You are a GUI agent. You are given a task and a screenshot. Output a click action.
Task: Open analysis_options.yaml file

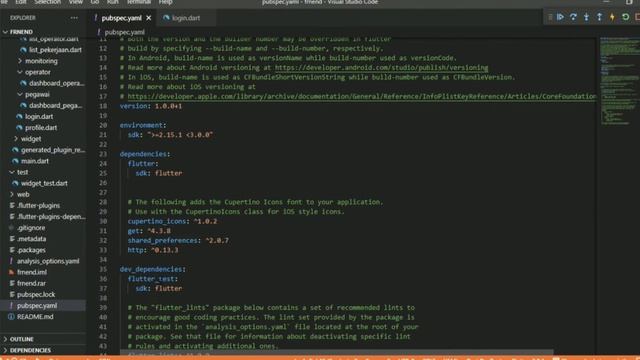coord(48,261)
